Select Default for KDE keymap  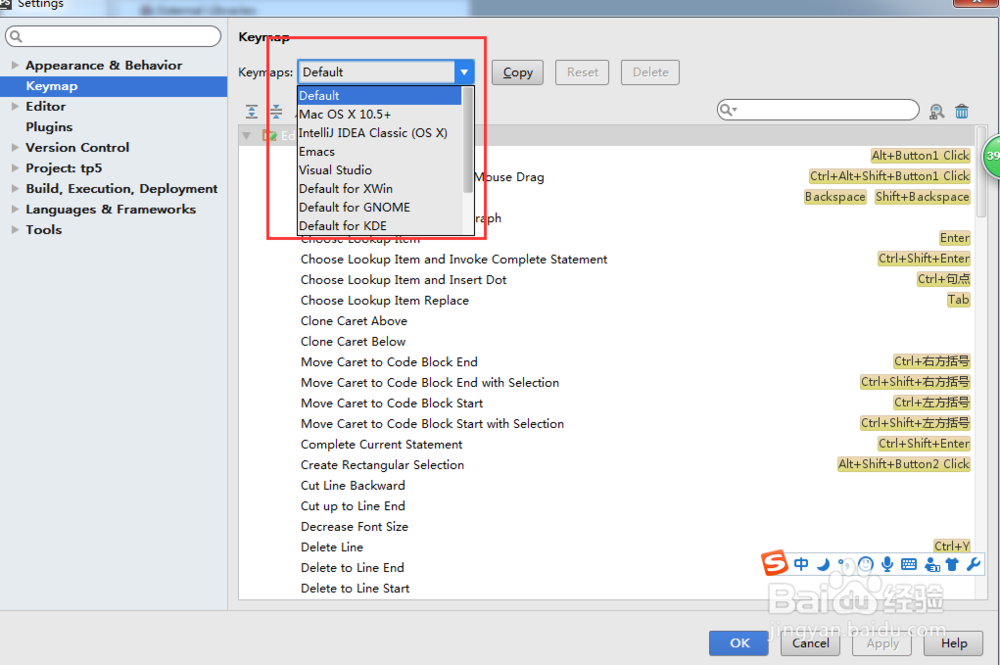379,226
